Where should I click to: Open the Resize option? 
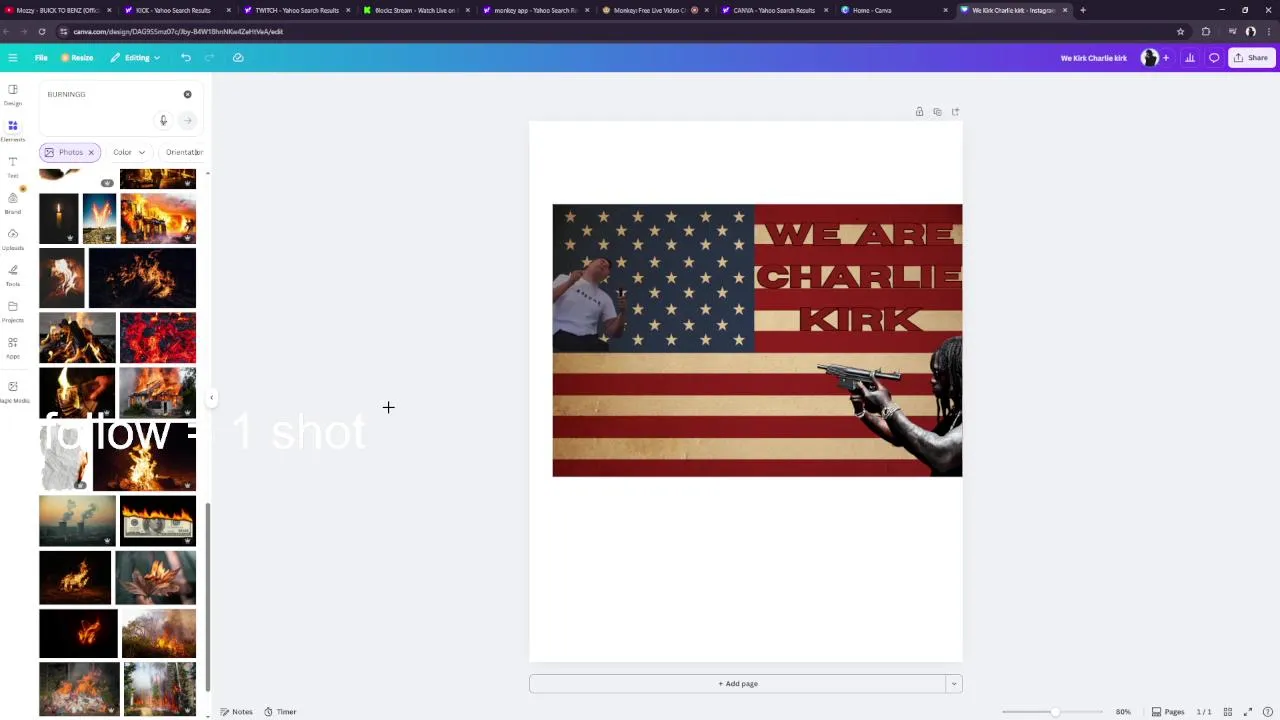[77, 58]
